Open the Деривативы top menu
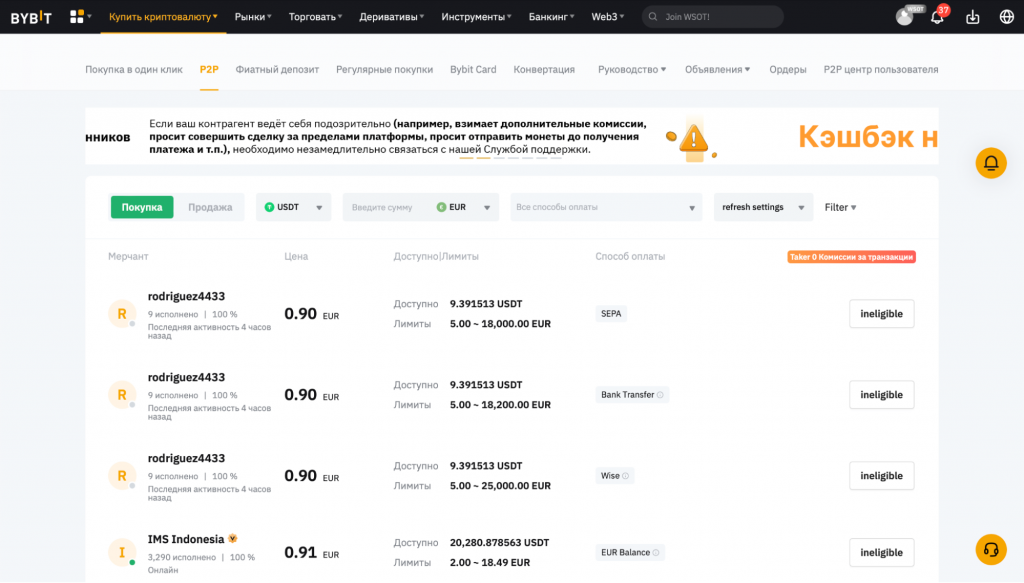Screen dimensions: 1024x583 [391, 16]
